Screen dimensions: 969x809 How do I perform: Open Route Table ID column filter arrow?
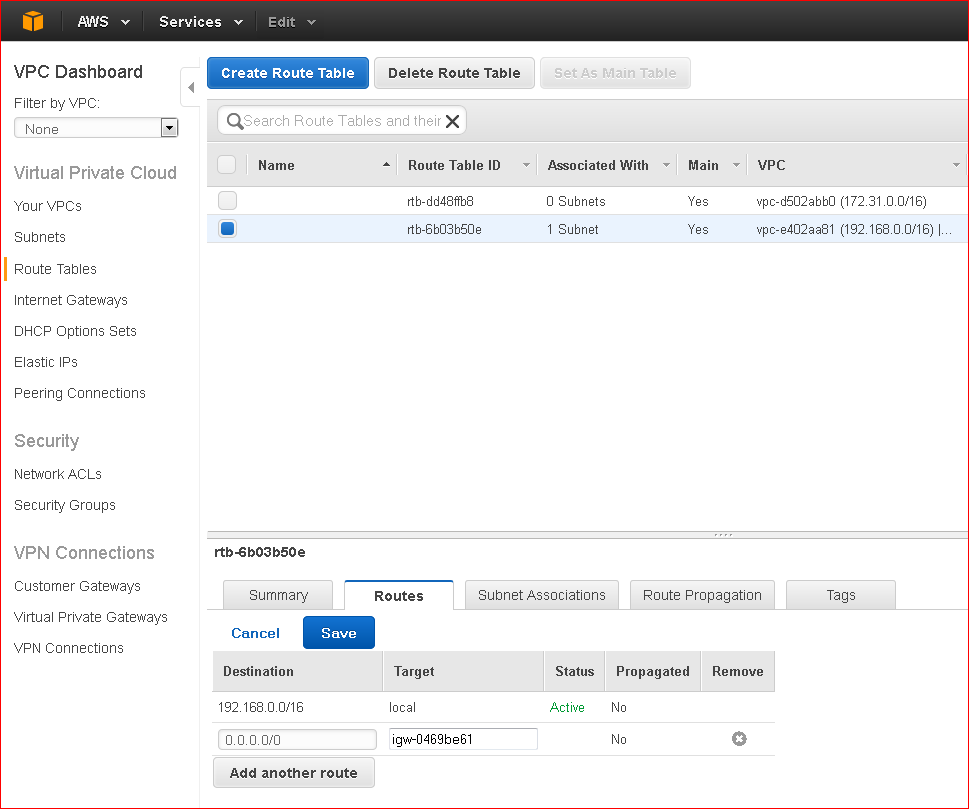[527, 165]
